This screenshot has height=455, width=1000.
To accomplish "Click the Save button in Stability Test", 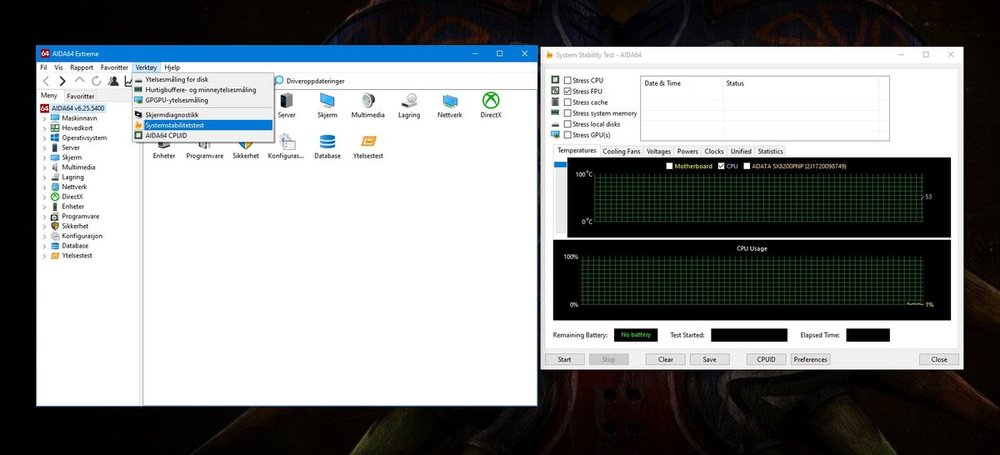I will [709, 359].
